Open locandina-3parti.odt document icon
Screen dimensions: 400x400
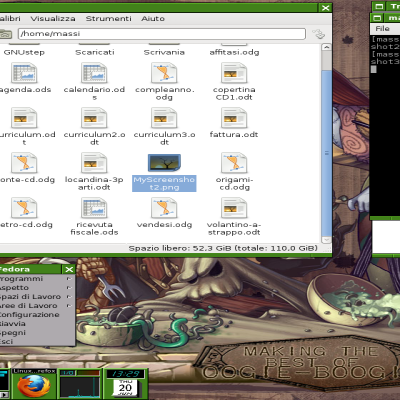pos(94,163)
